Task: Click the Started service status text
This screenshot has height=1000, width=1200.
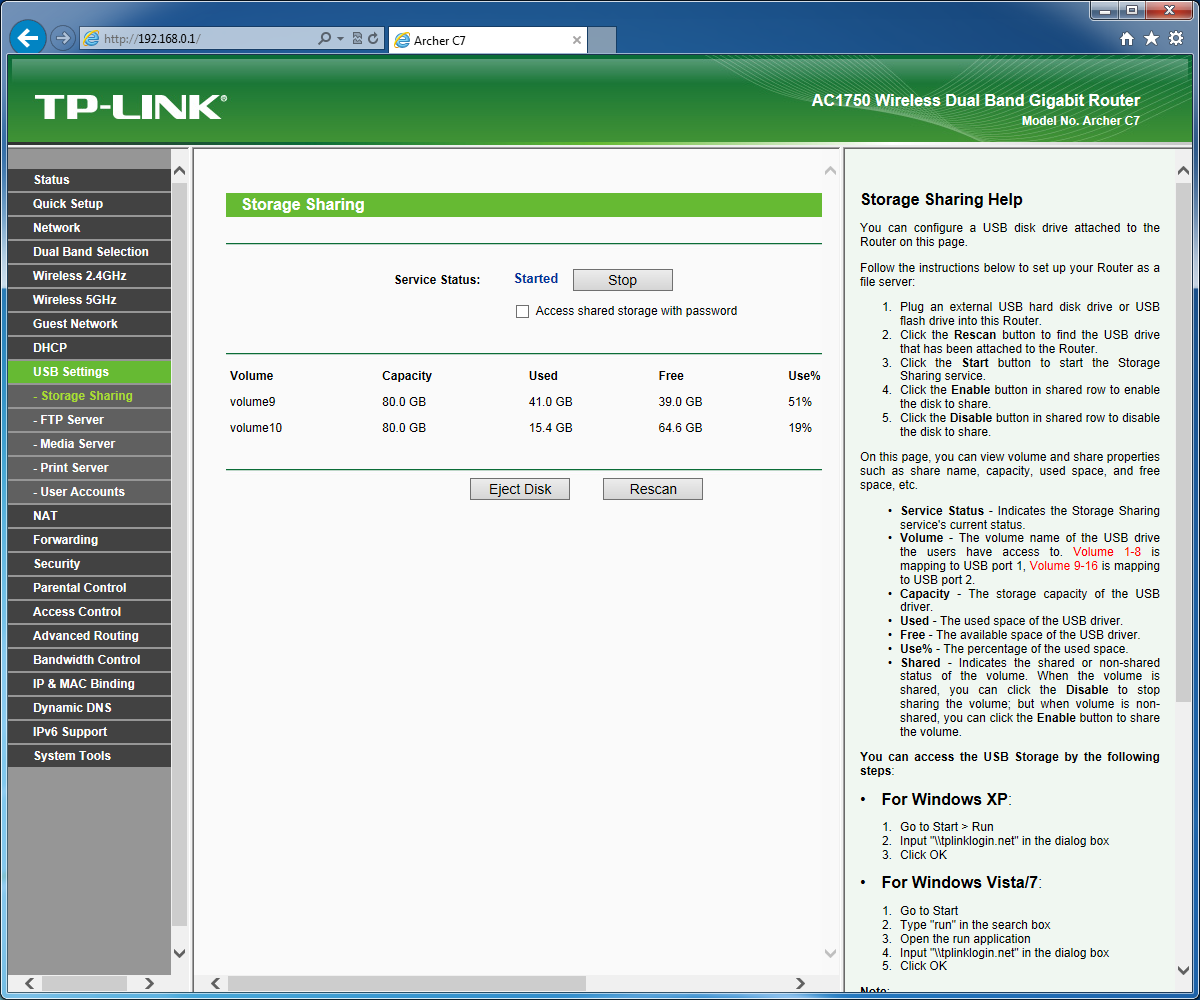Action: pos(536,279)
